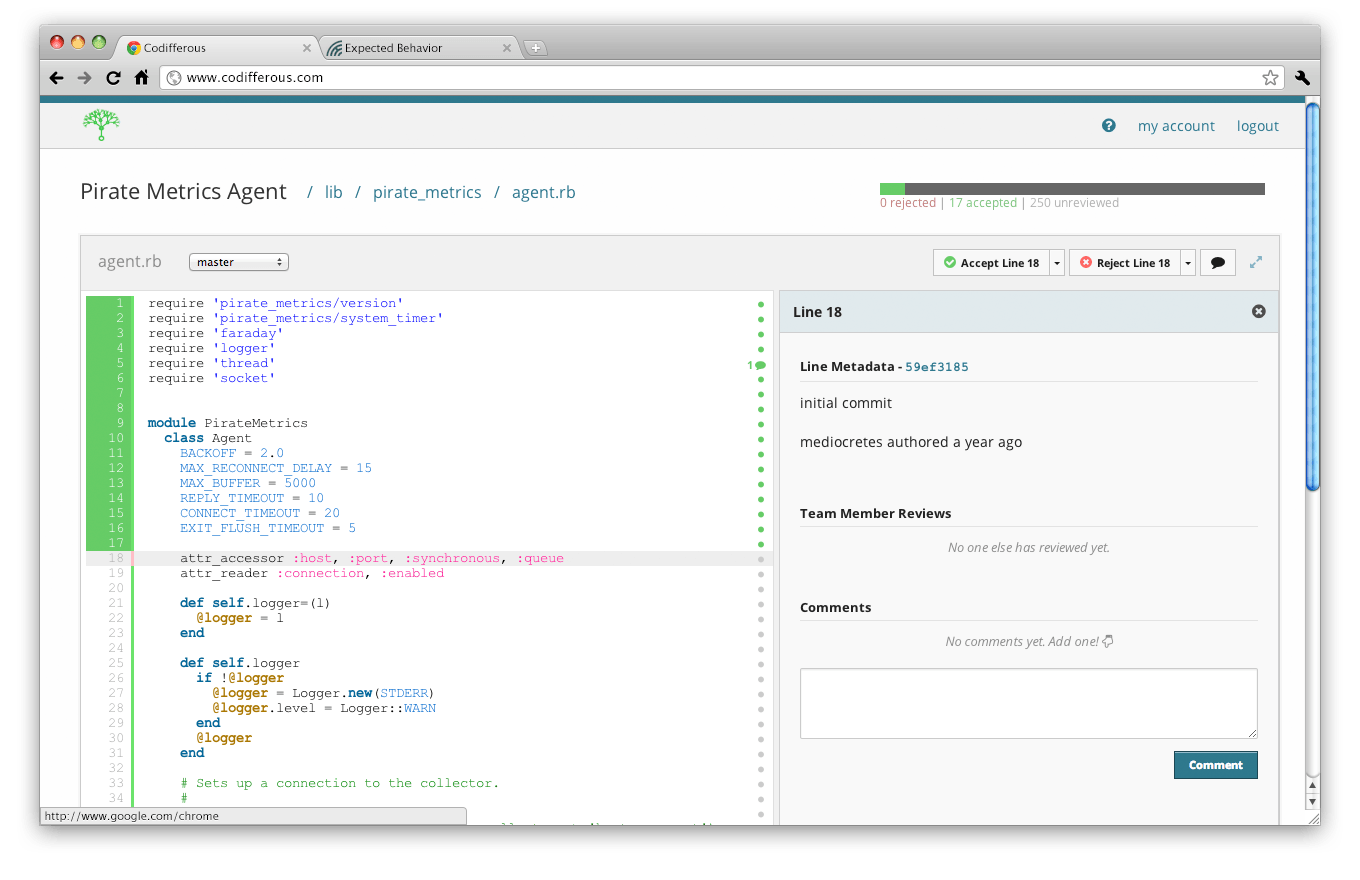1360x880 pixels.
Task: Click the 'require 'faraday'' line
Action: click(x=216, y=333)
